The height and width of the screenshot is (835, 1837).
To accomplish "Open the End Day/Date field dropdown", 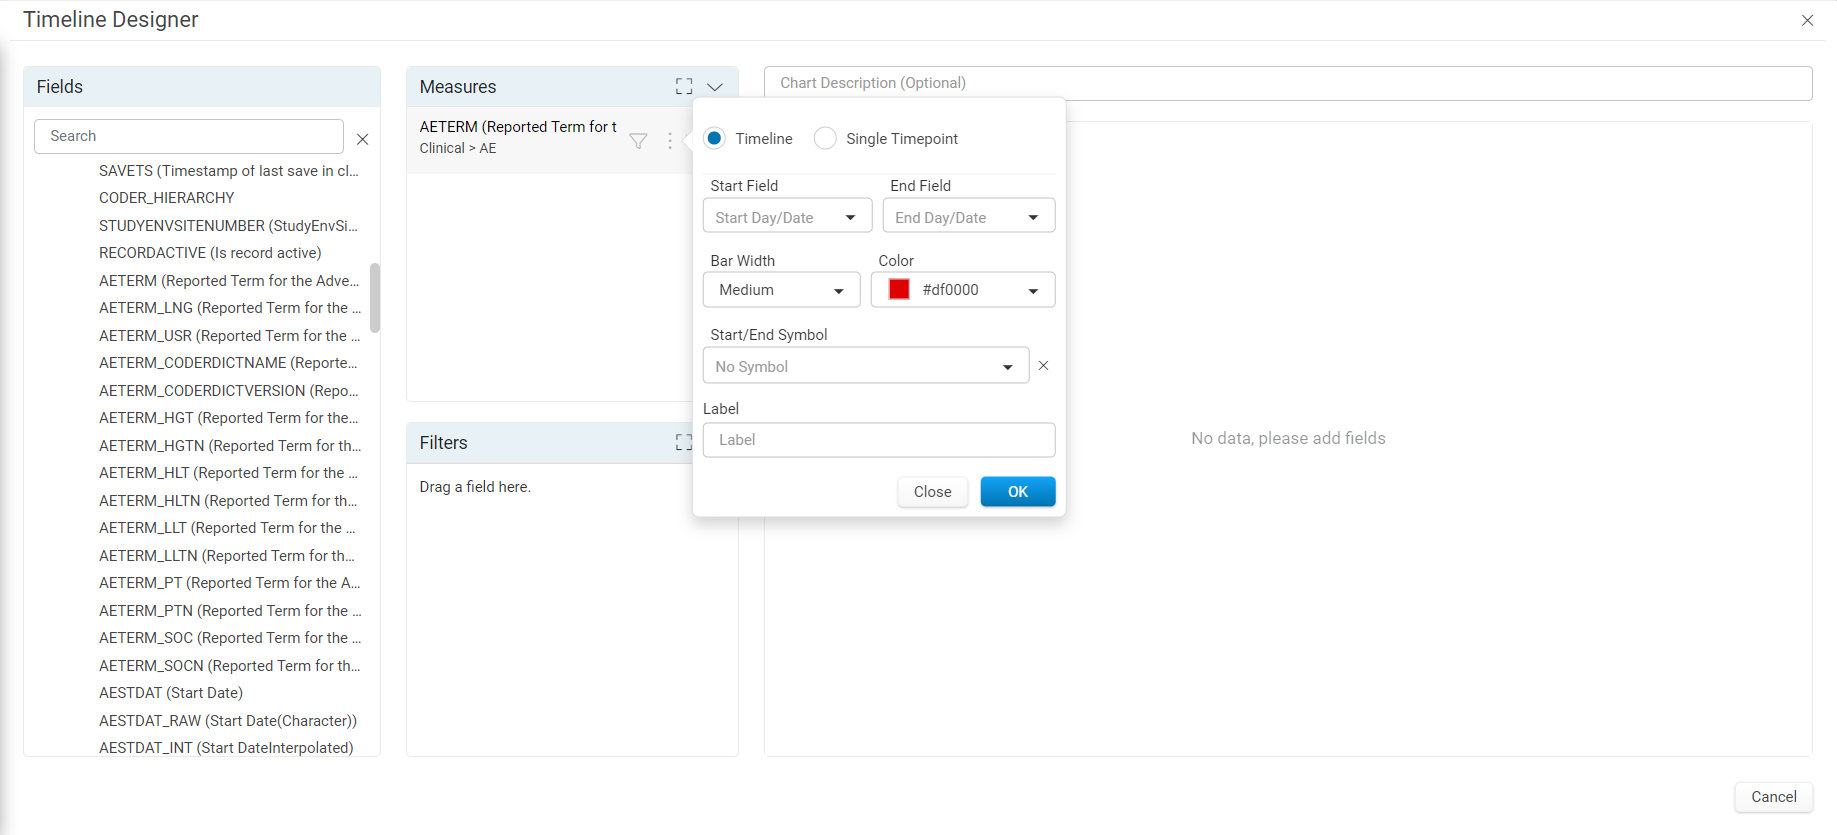I will tap(968, 217).
